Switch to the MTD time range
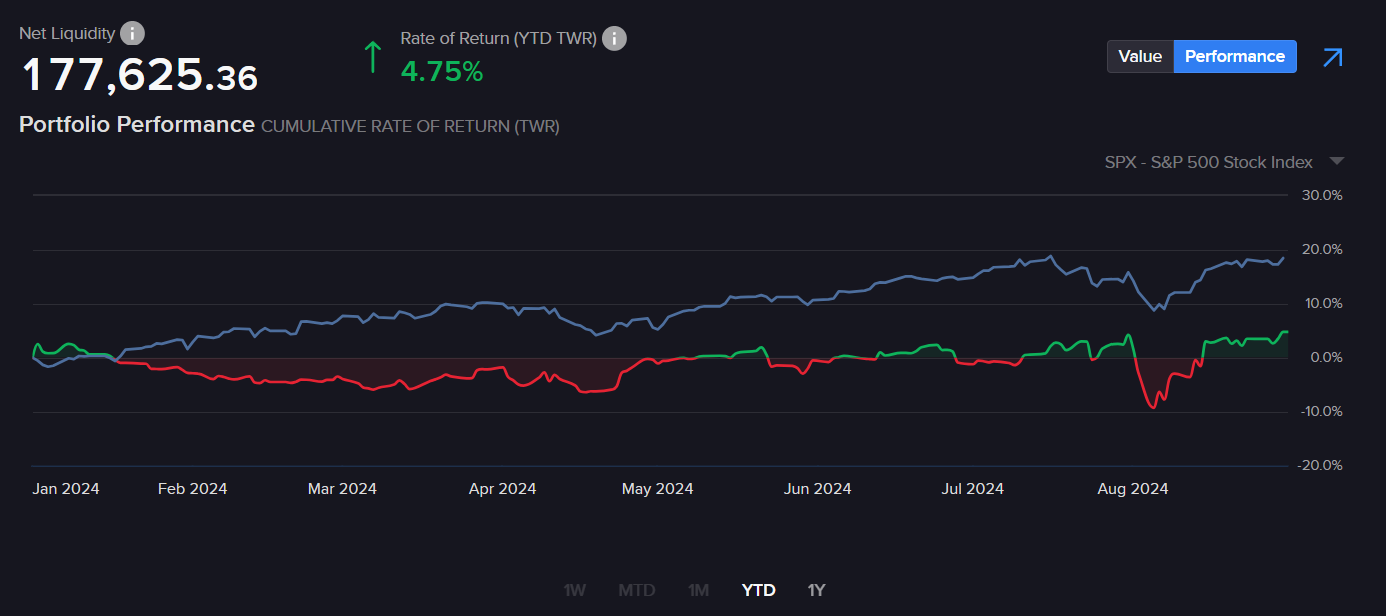Viewport: 1386px width, 616px height. (636, 590)
